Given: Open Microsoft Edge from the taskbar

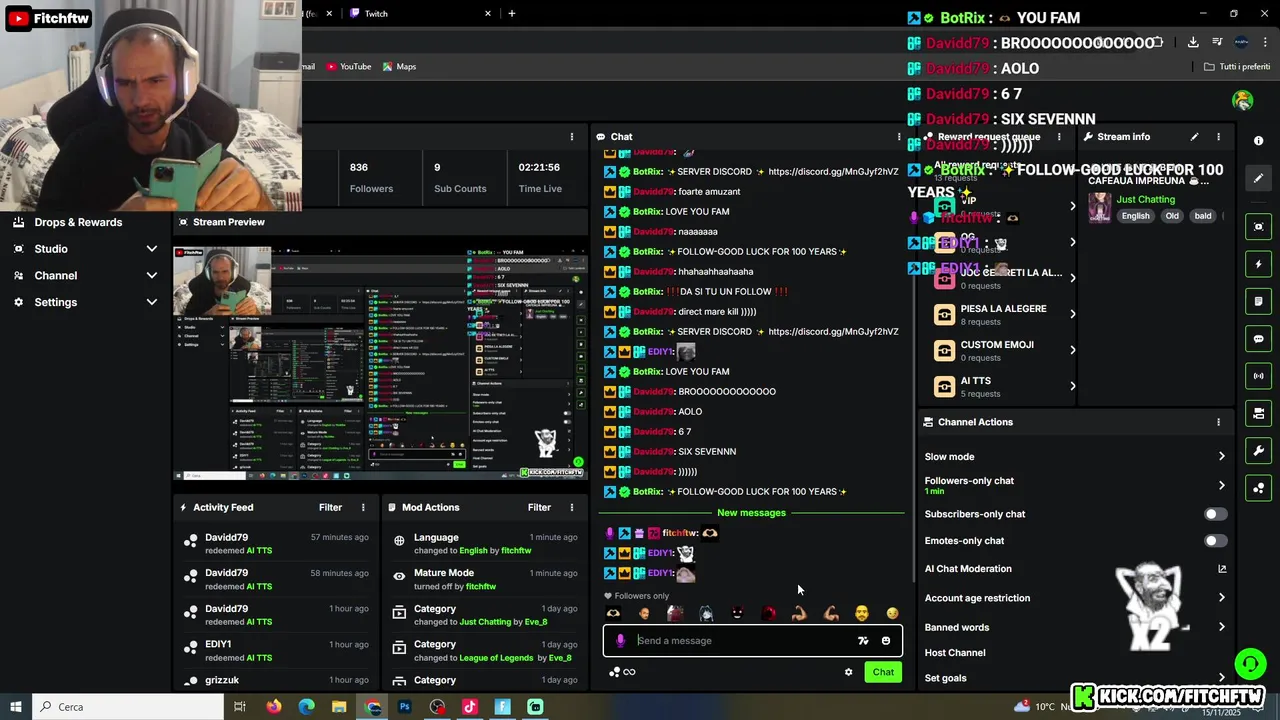Looking at the screenshot, I should coord(306,707).
